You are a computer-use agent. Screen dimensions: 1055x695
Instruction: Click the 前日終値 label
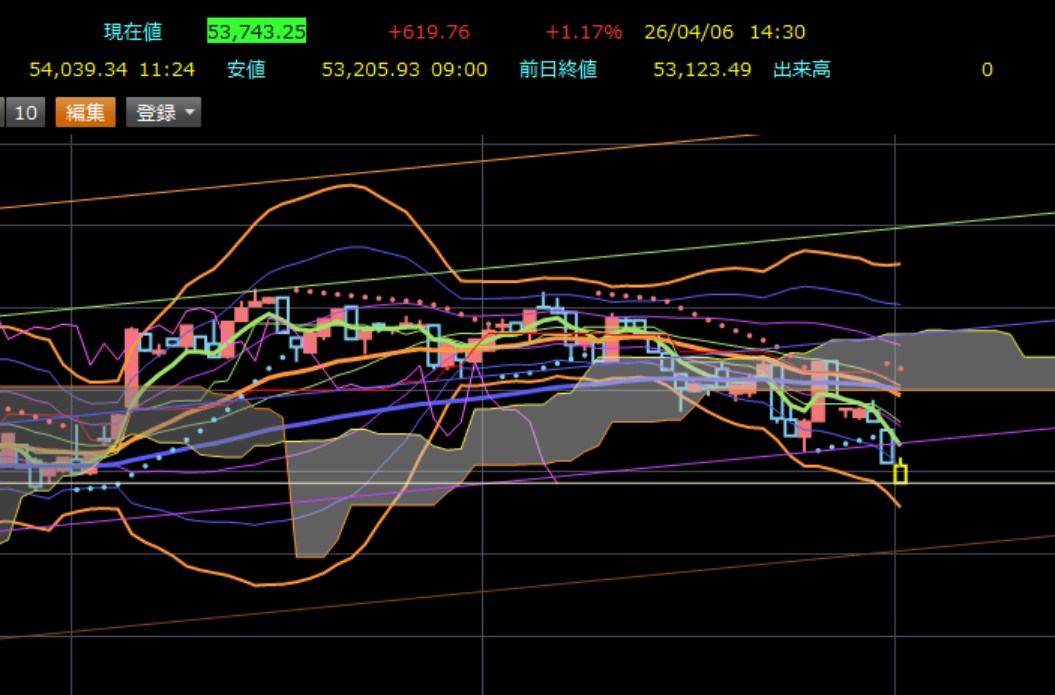[558, 70]
